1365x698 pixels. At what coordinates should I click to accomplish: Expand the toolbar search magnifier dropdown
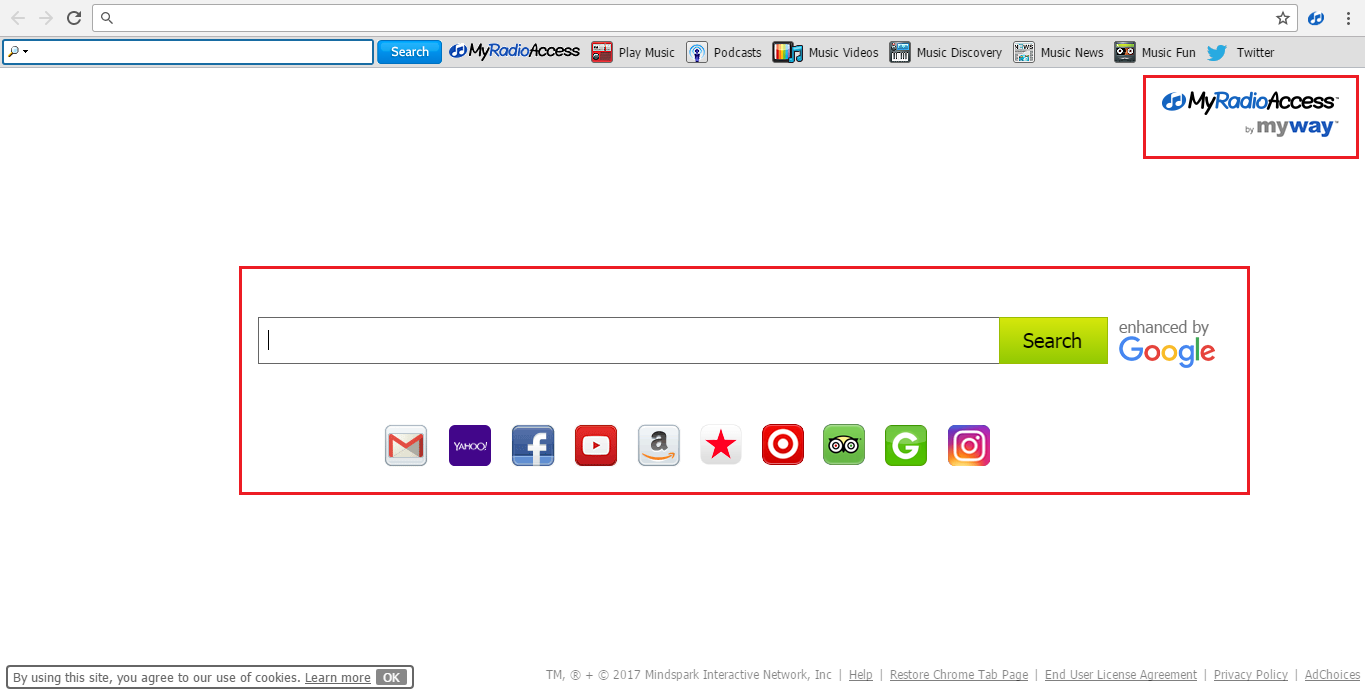click(x=17, y=52)
